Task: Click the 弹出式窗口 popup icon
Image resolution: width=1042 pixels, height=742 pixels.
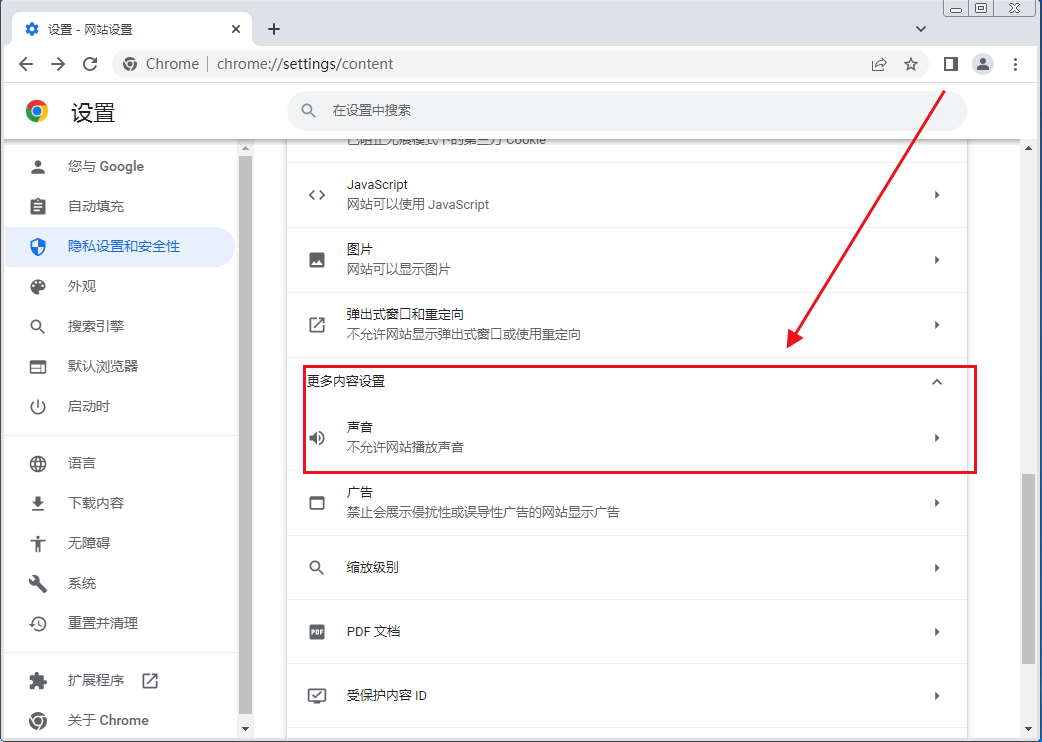Action: (x=317, y=325)
